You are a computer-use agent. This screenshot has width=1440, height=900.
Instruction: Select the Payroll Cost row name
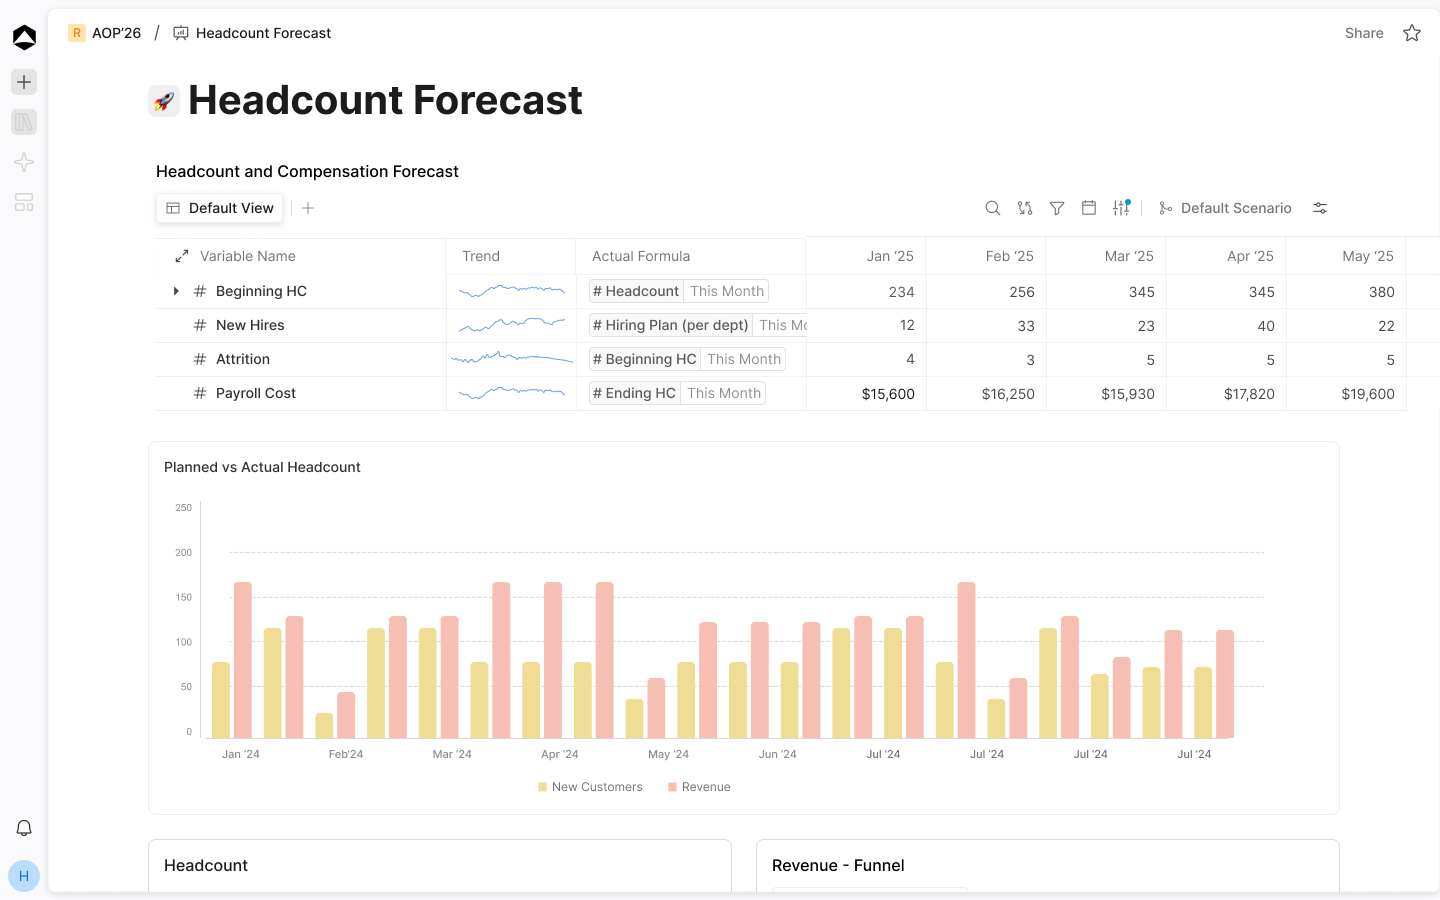pyautogui.click(x=256, y=393)
